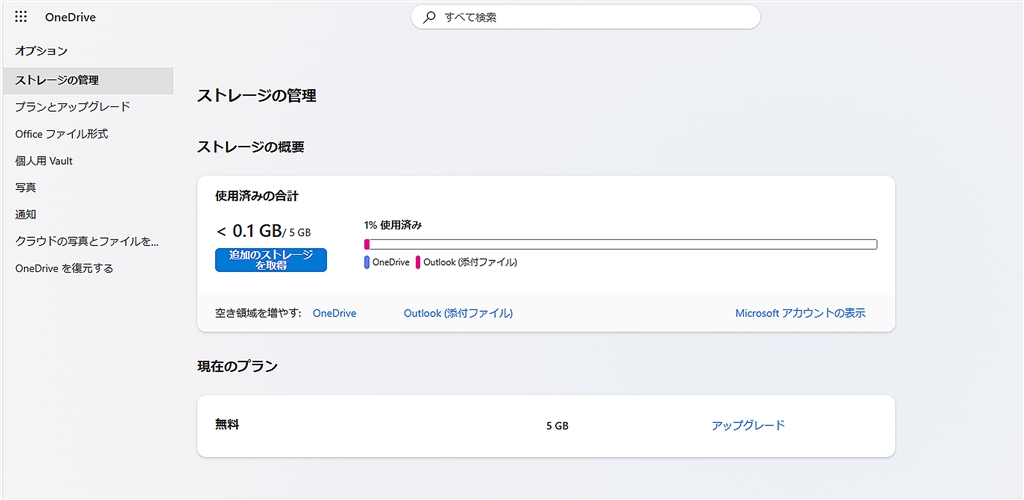Open Microsoft アカウントの表示 link
The height and width of the screenshot is (500, 1024).
click(800, 313)
